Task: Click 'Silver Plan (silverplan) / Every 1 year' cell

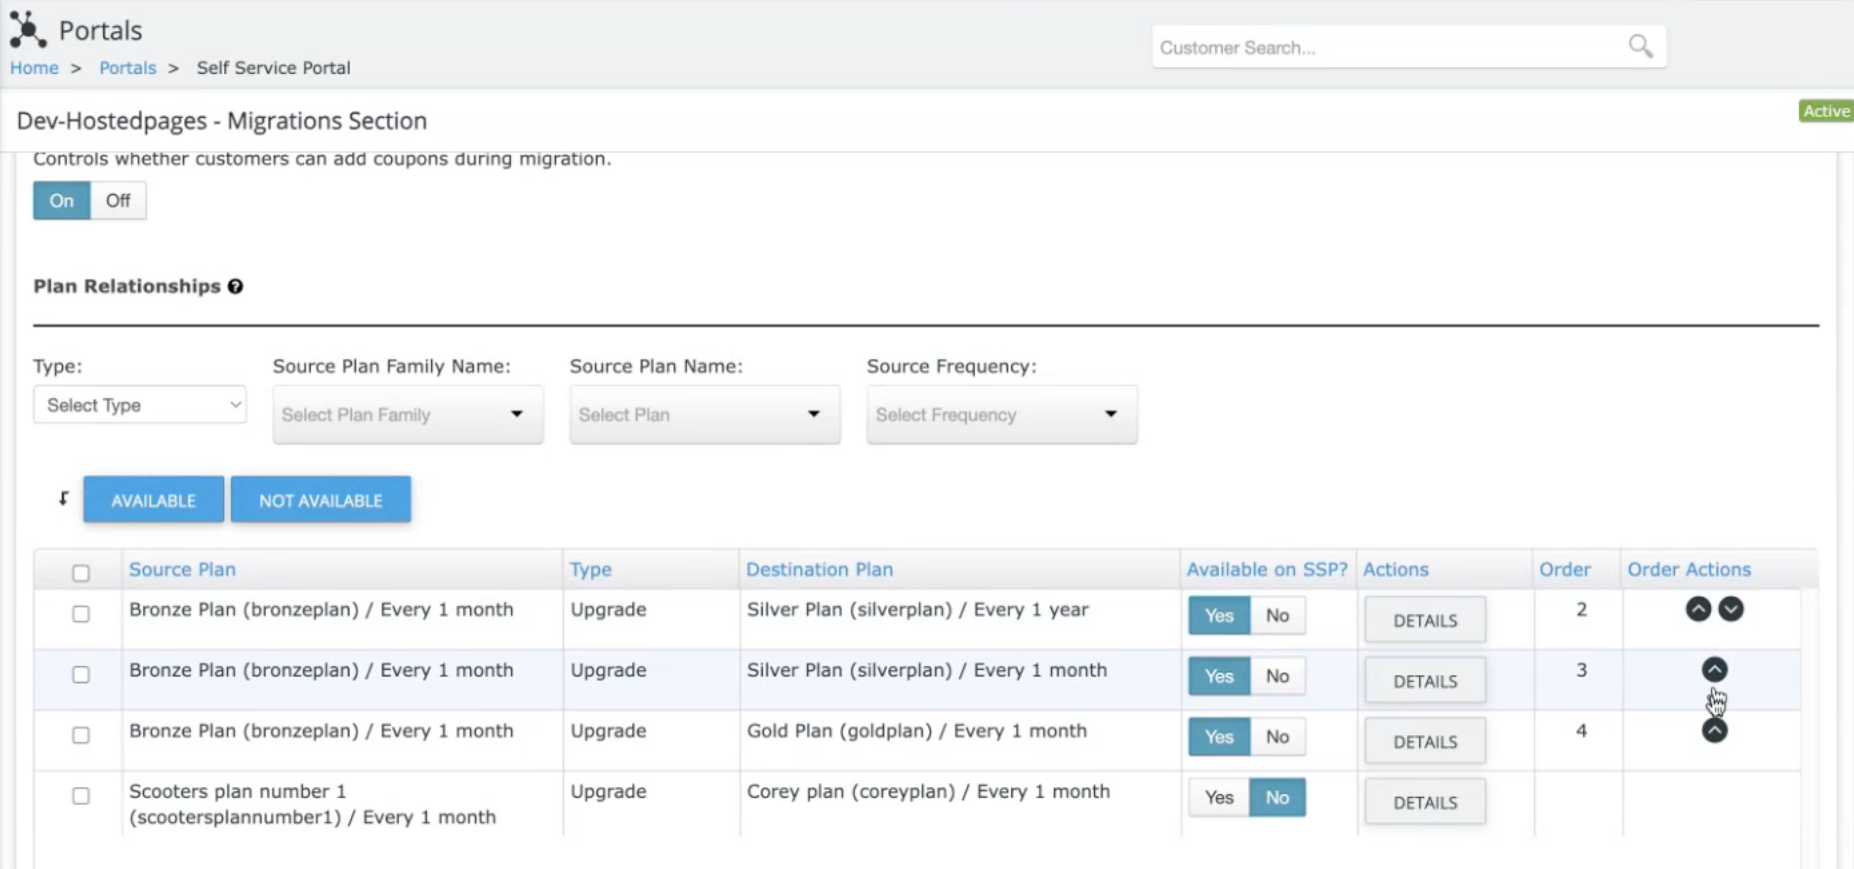Action: pos(918,610)
